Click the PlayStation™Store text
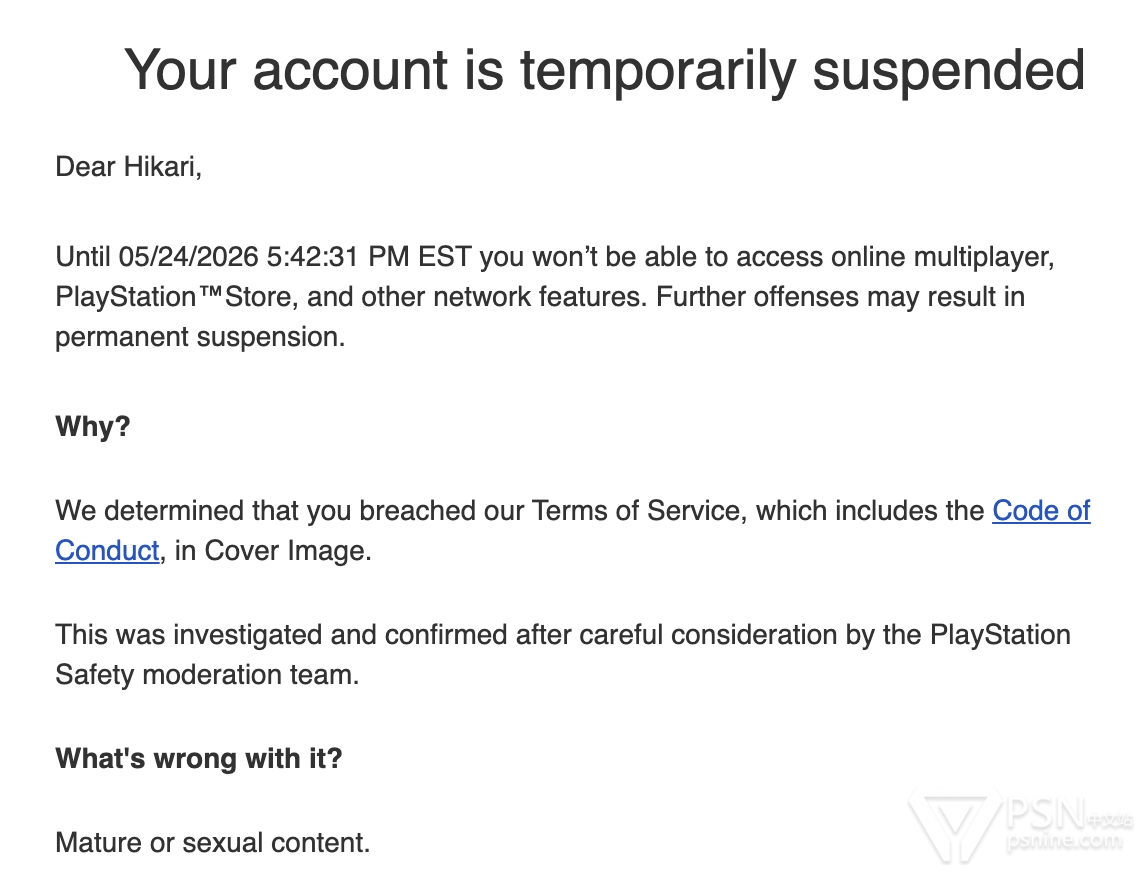 [175, 297]
